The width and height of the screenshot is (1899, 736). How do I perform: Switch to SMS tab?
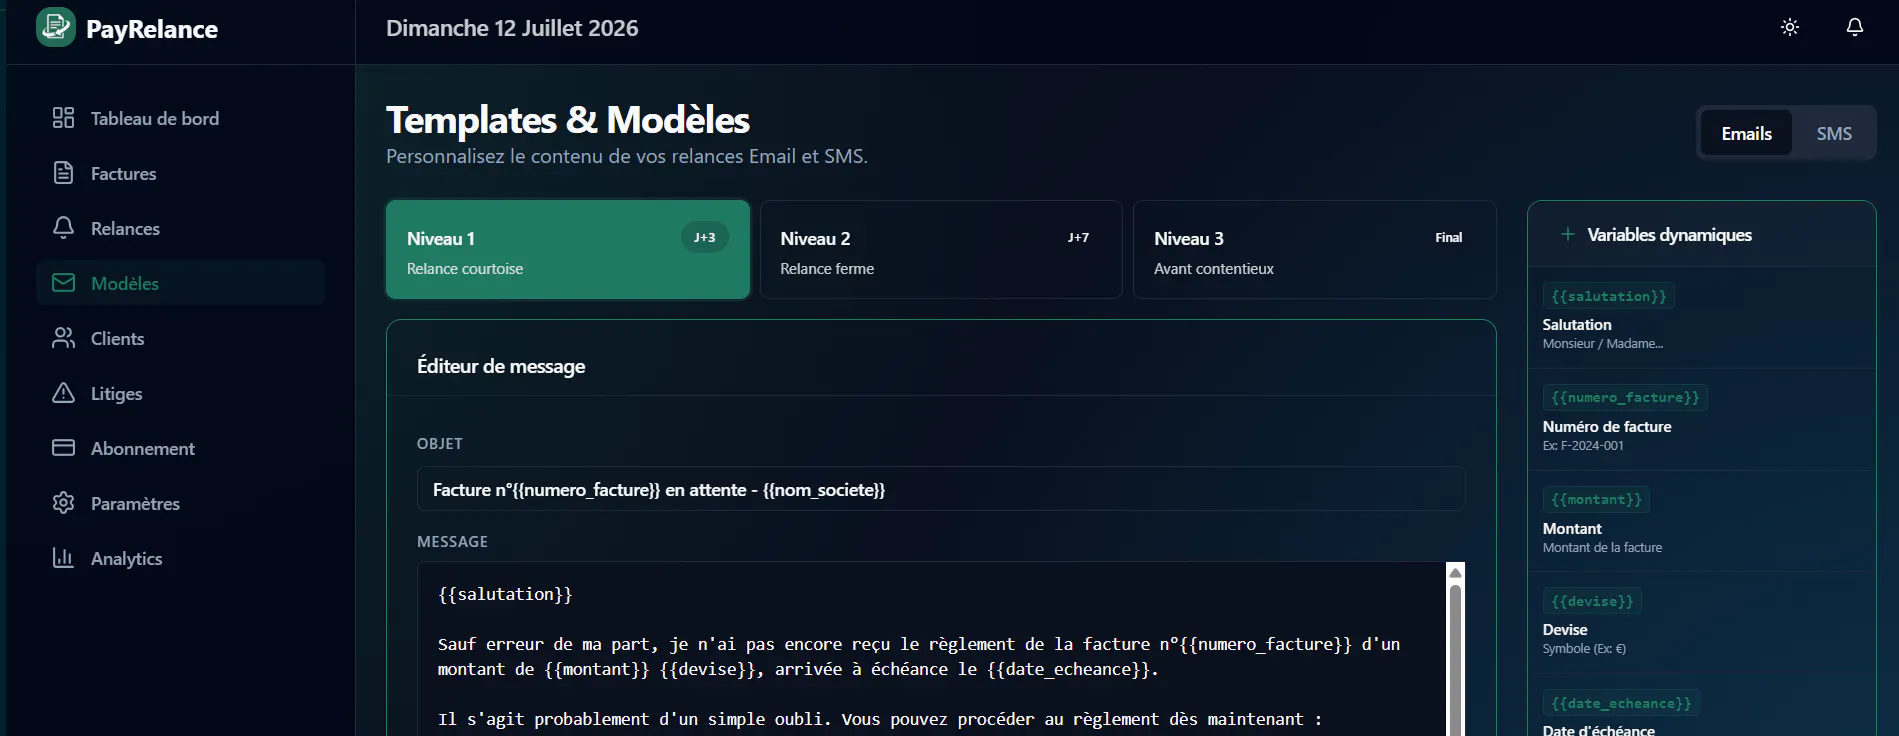1834,133
